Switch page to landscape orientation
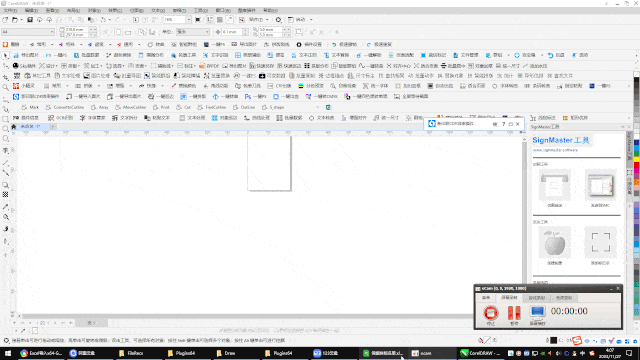This screenshot has height=360, width=640. click(x=128, y=32)
